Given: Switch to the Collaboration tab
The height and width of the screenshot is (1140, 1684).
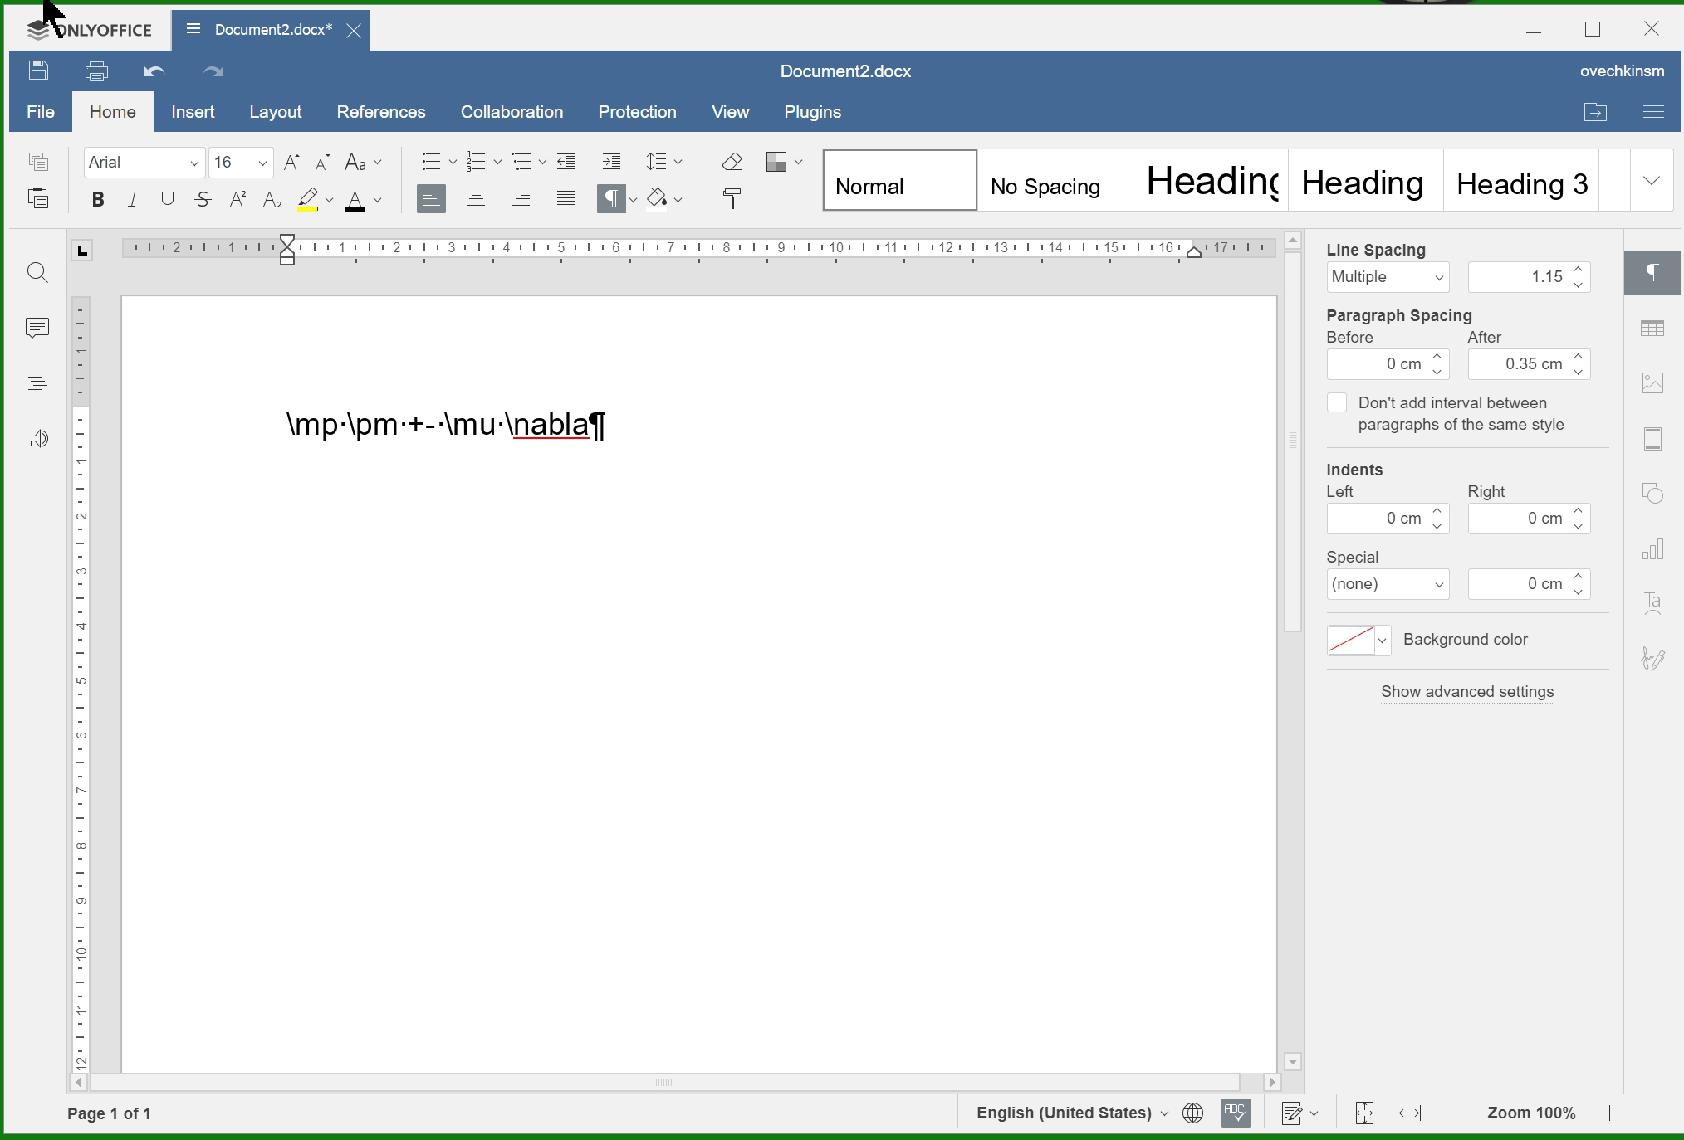Looking at the screenshot, I should (512, 112).
